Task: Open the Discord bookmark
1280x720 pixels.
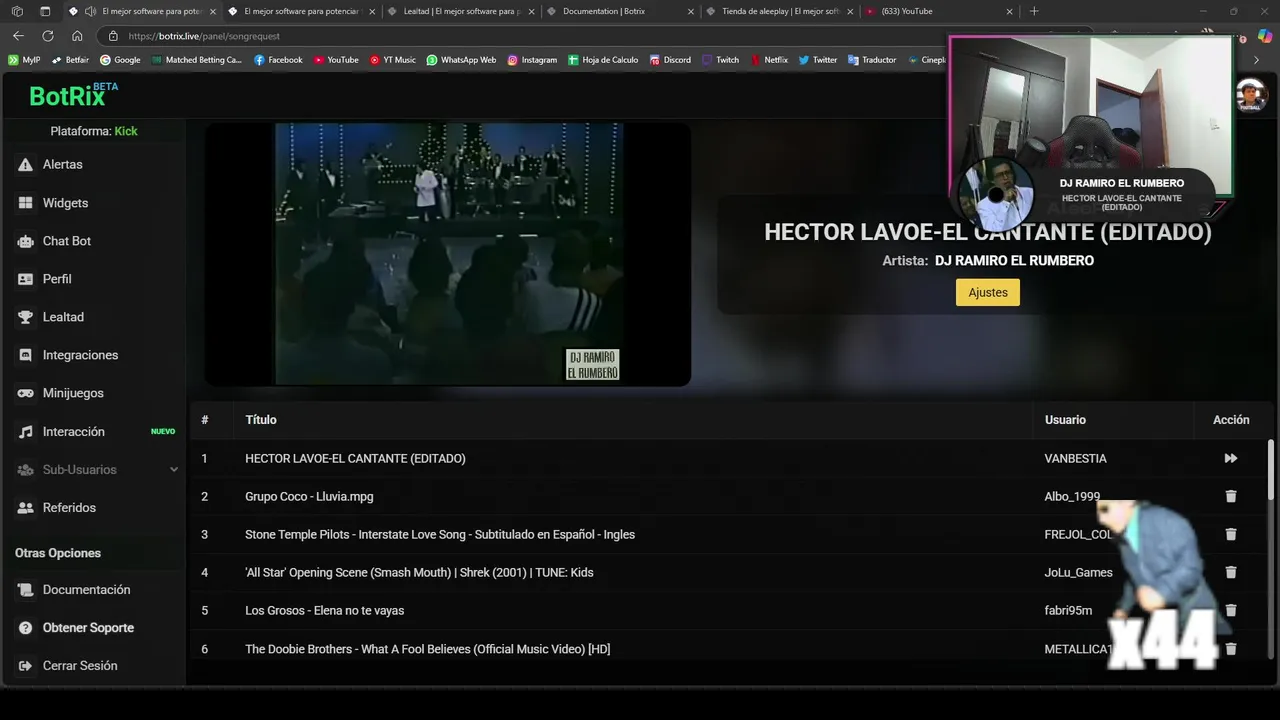Action: [670, 60]
